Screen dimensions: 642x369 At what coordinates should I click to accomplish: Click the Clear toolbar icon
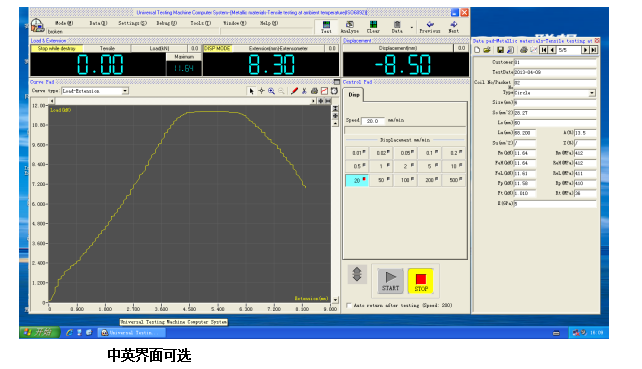pos(373,27)
